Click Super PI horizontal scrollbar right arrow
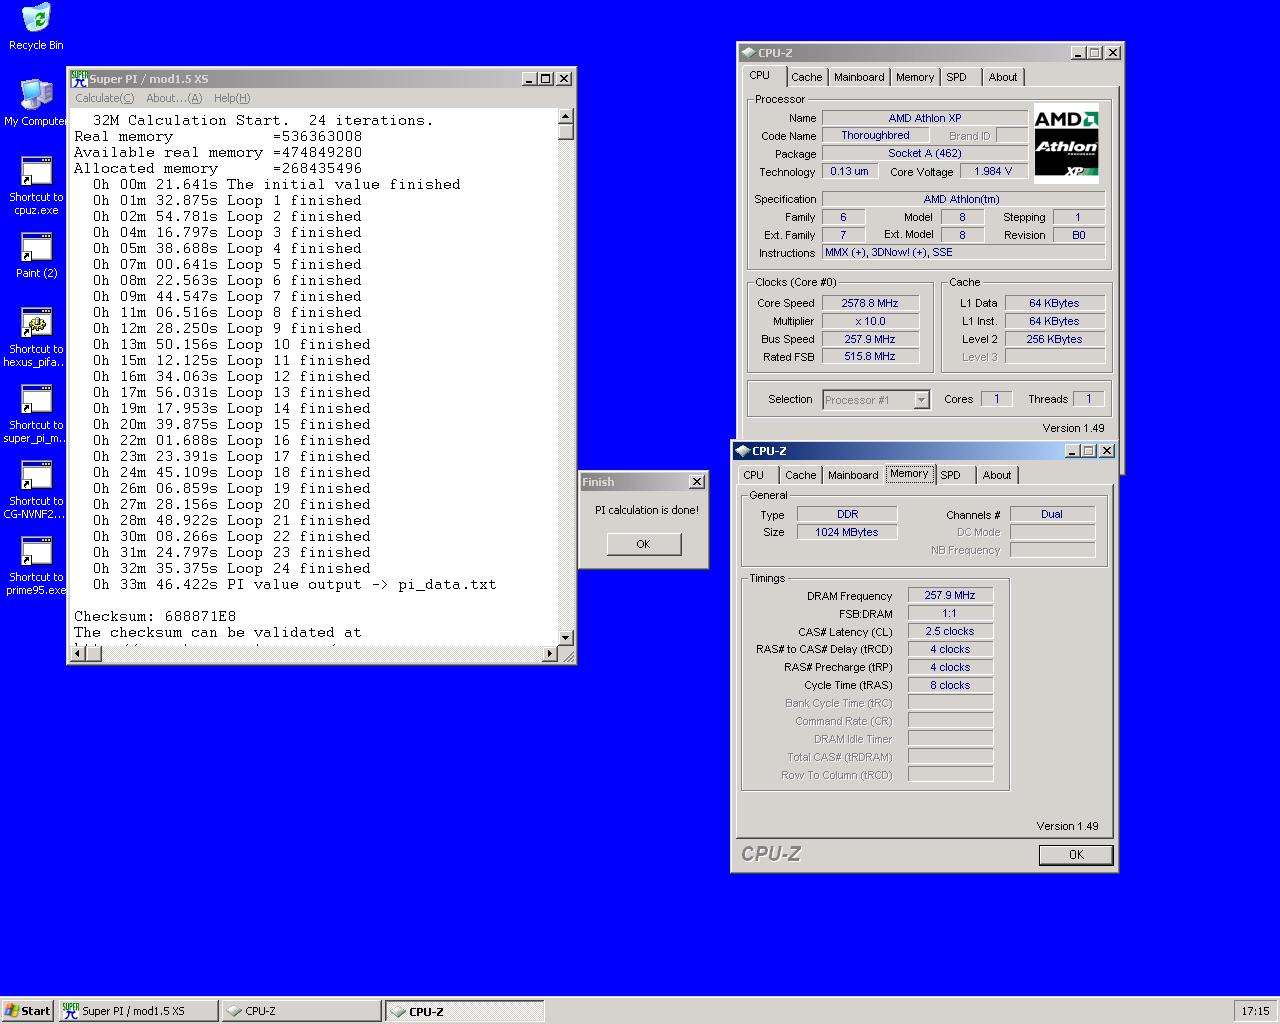The width and height of the screenshot is (1280, 1024). pos(550,654)
